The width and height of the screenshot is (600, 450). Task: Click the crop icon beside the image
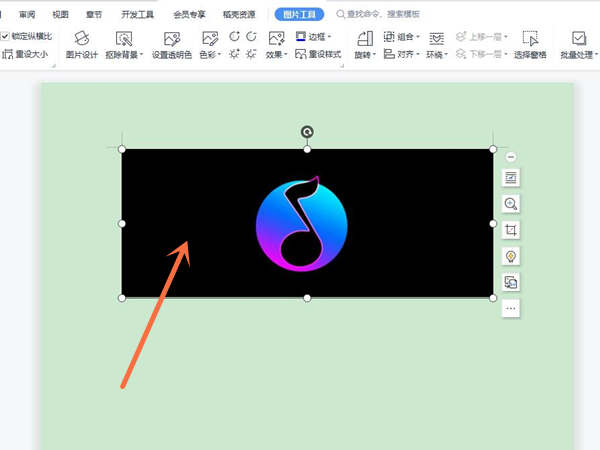[x=511, y=230]
